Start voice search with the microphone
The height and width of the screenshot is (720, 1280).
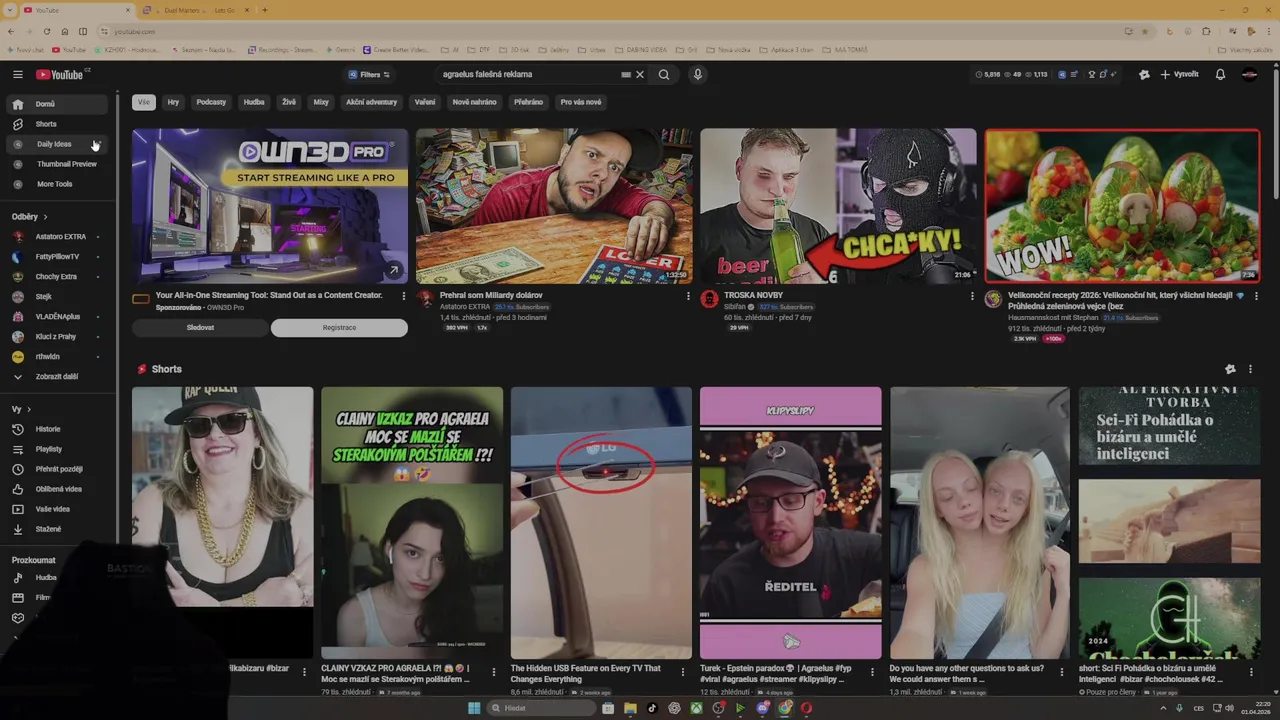point(698,74)
